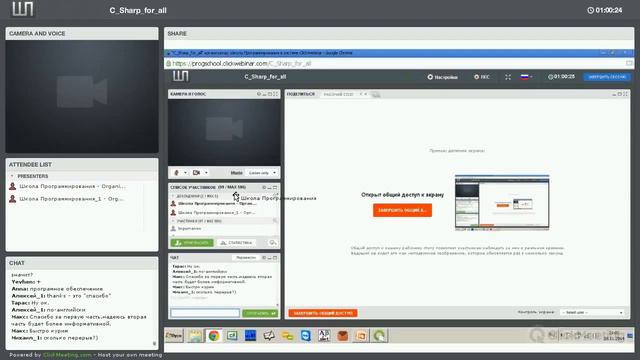This screenshot has width=640, height=360.
Task: Click the green invite button under attendee list
Action: (x=192, y=242)
